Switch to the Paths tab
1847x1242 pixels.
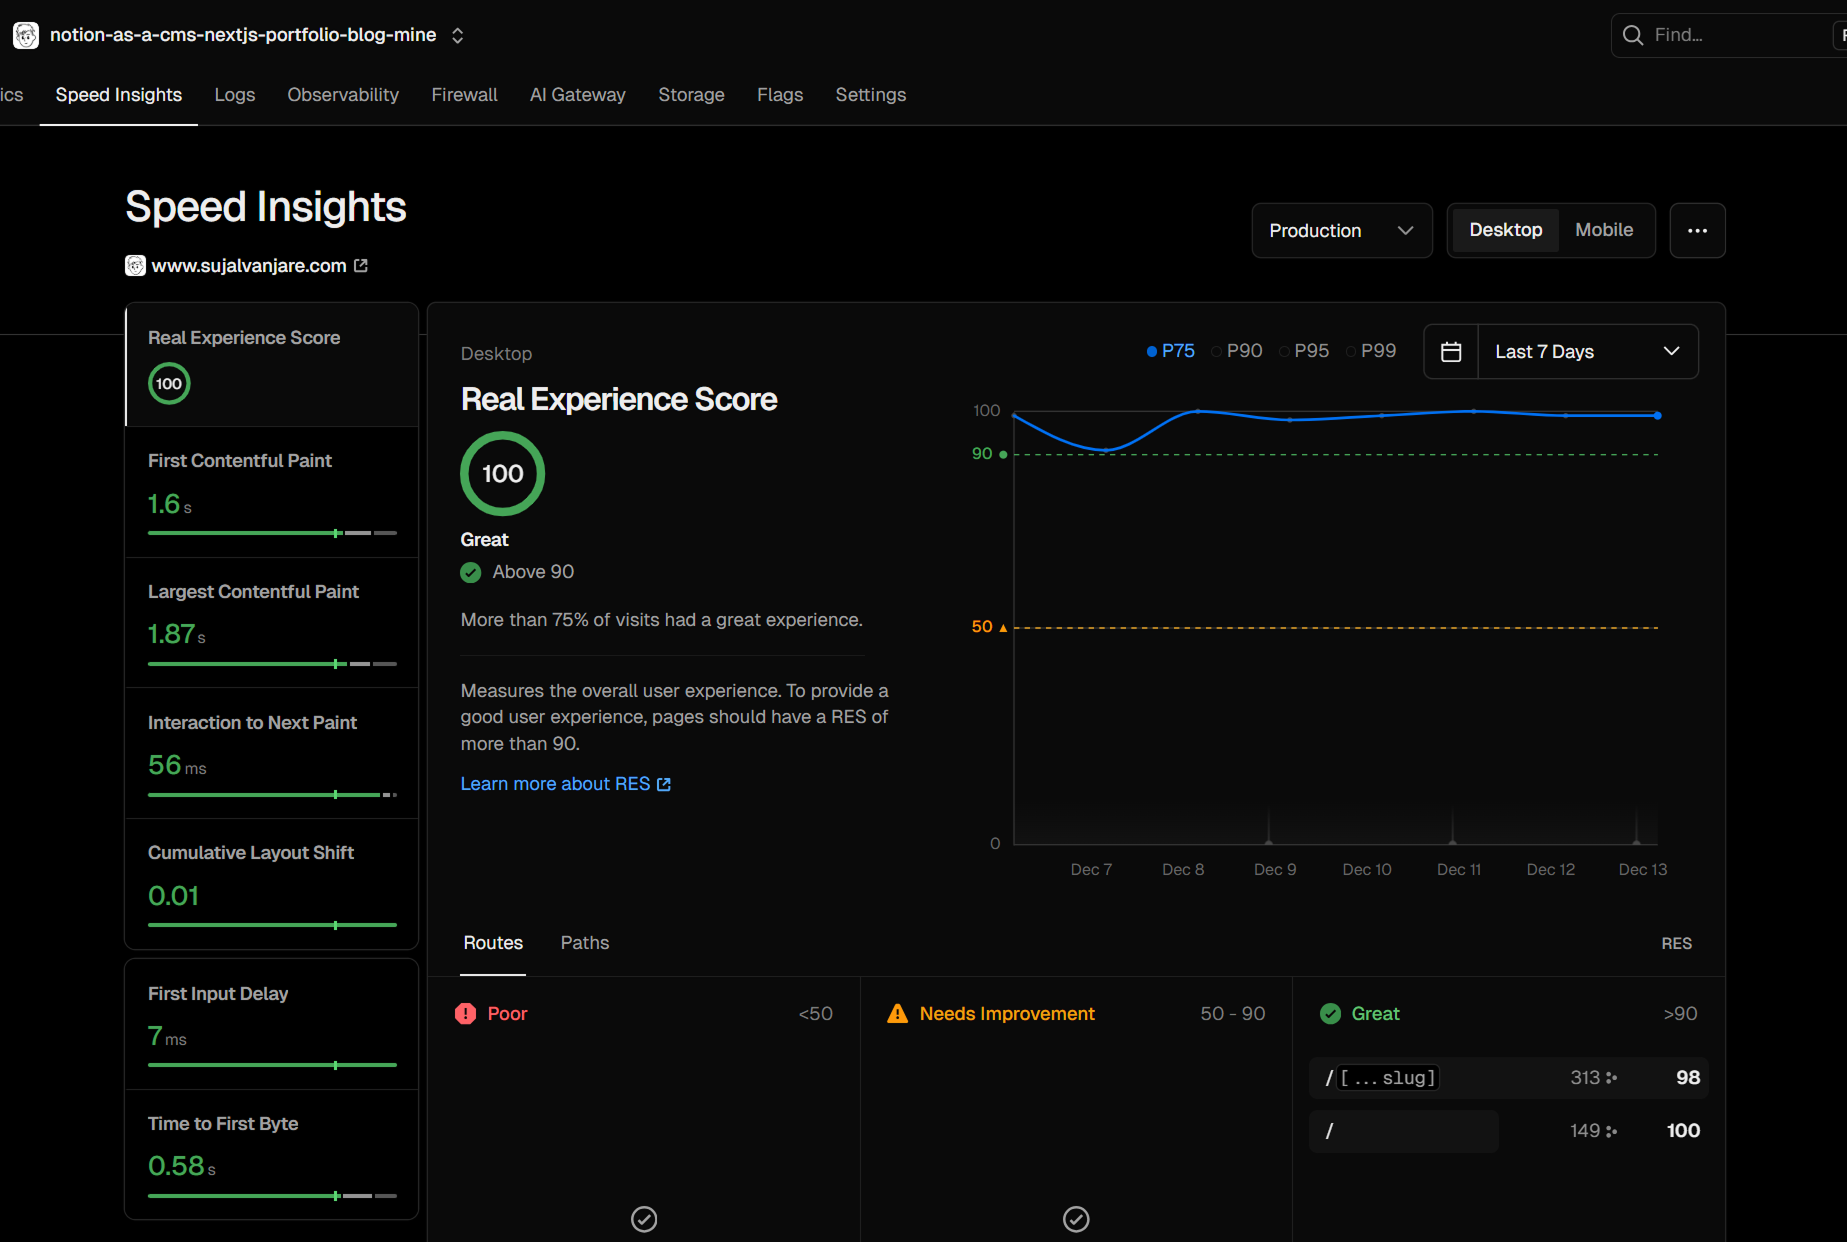585,943
